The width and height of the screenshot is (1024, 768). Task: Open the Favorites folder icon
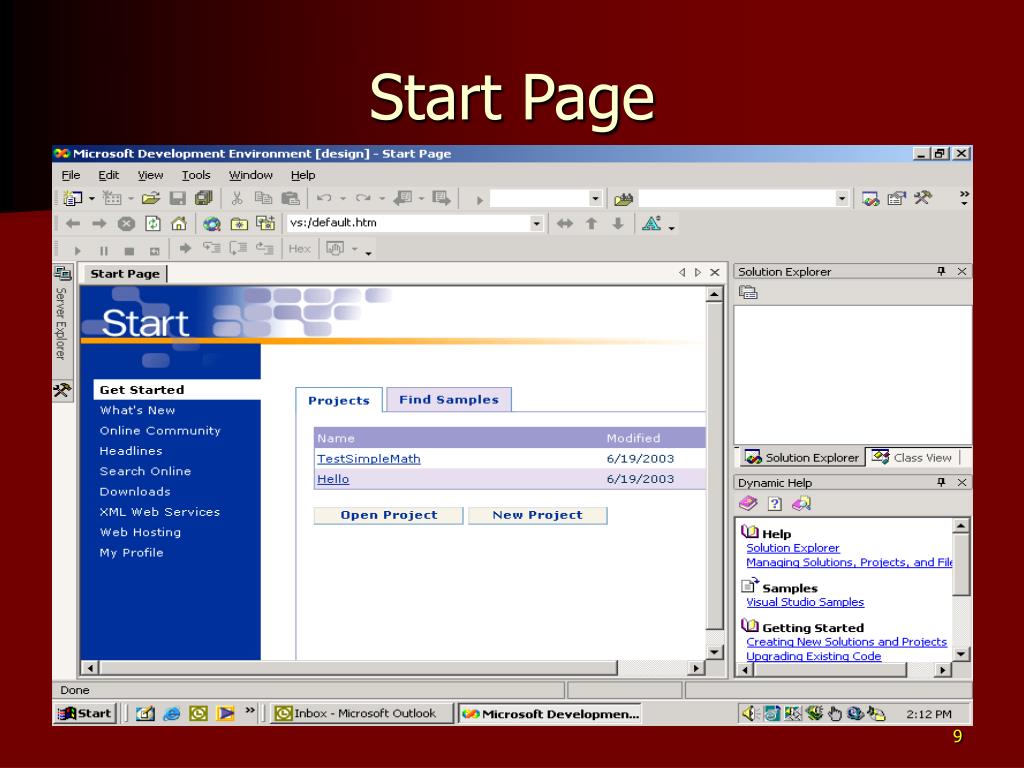(x=239, y=224)
